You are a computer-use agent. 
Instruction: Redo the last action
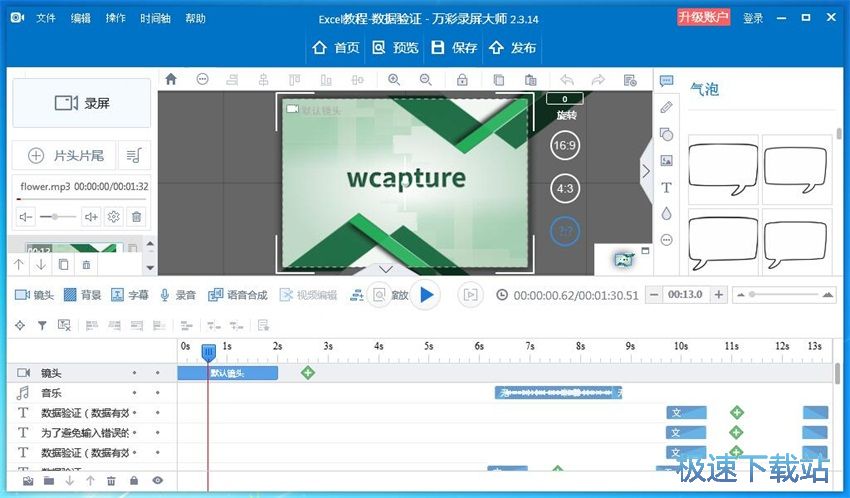tap(598, 80)
